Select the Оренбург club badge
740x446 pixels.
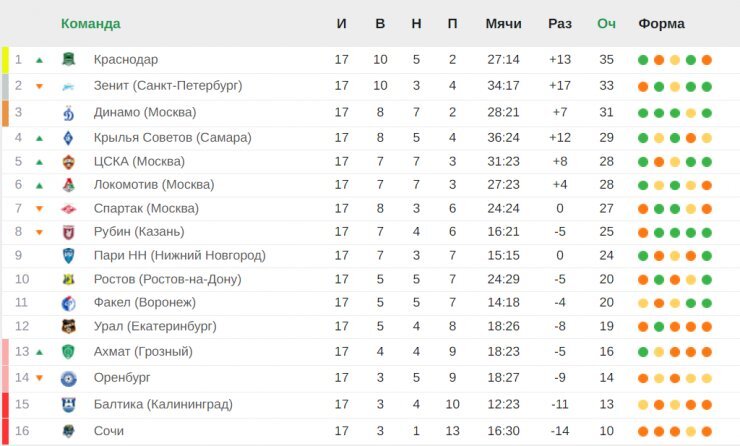pyautogui.click(x=69, y=379)
